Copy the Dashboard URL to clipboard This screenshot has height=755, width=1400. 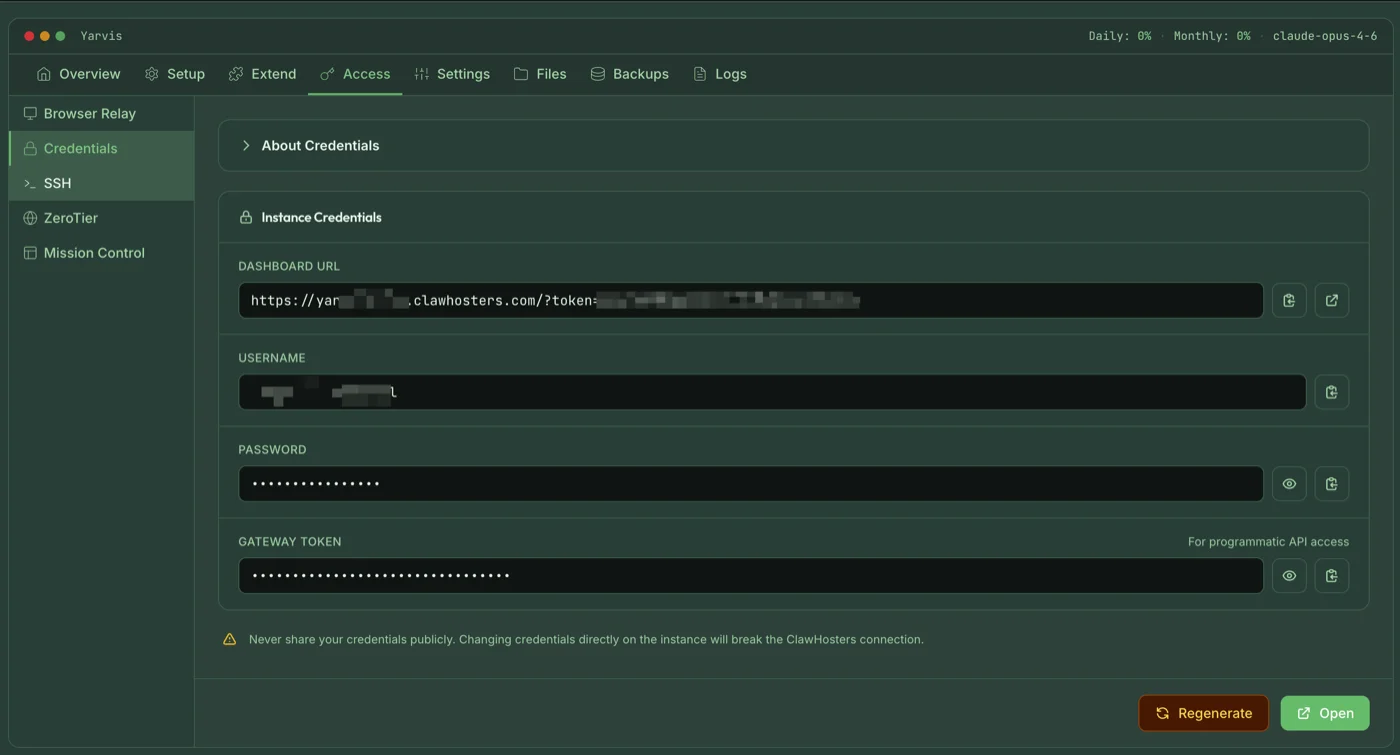(x=1289, y=300)
